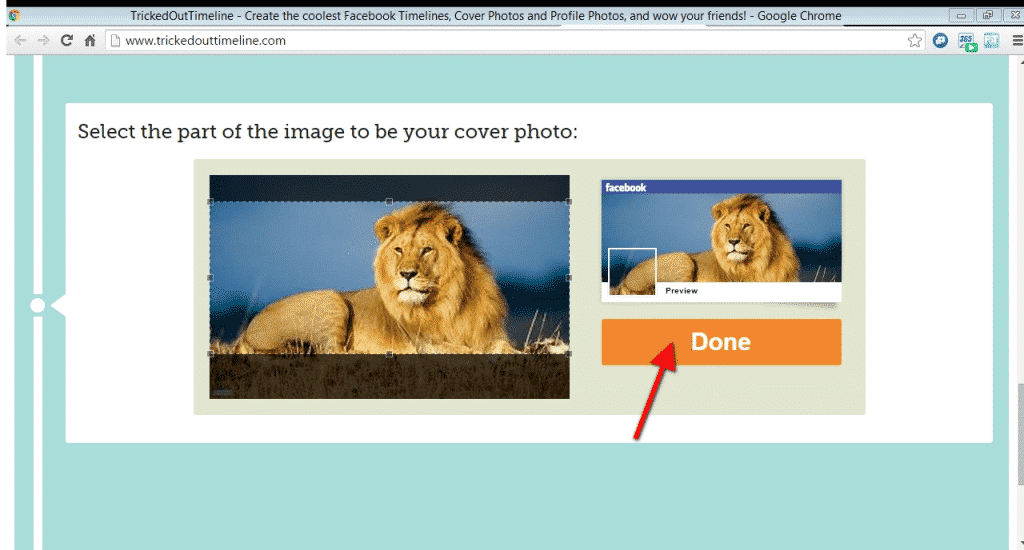This screenshot has height=550, width=1024.
Task: Open the Chrome menu hamburger icon
Action: (x=1017, y=40)
